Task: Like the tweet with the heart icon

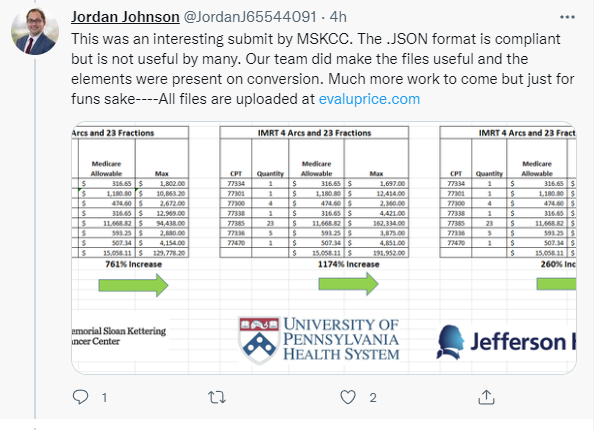Action: click(x=347, y=397)
